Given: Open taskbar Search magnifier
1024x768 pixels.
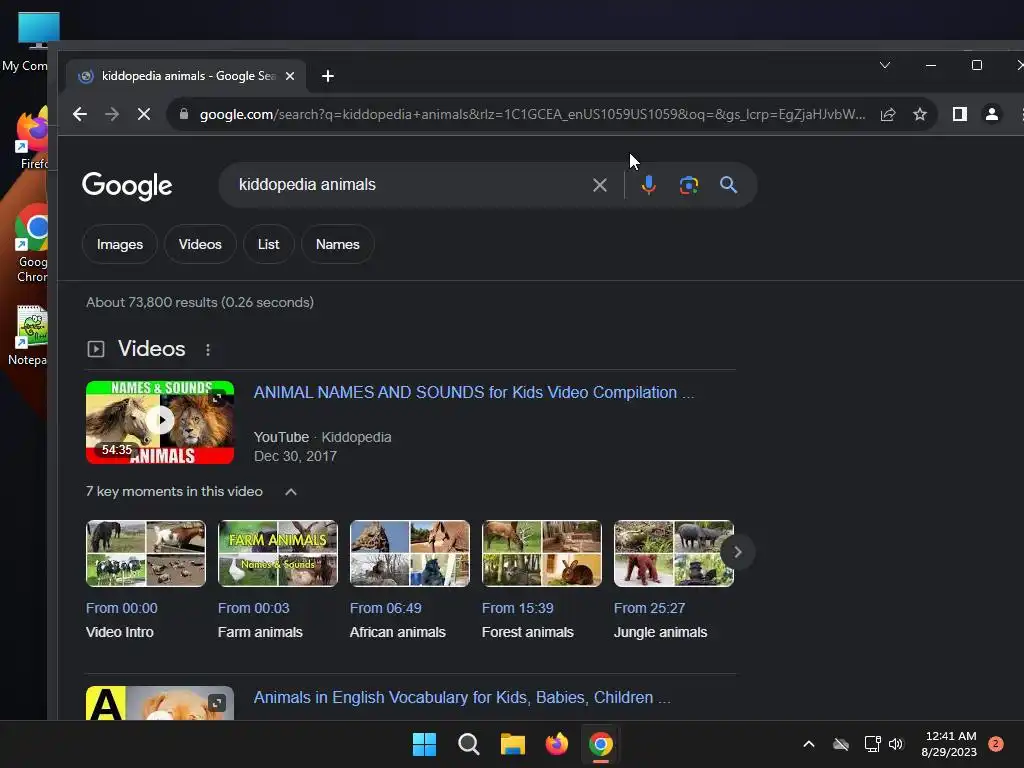Looking at the screenshot, I should tap(468, 744).
